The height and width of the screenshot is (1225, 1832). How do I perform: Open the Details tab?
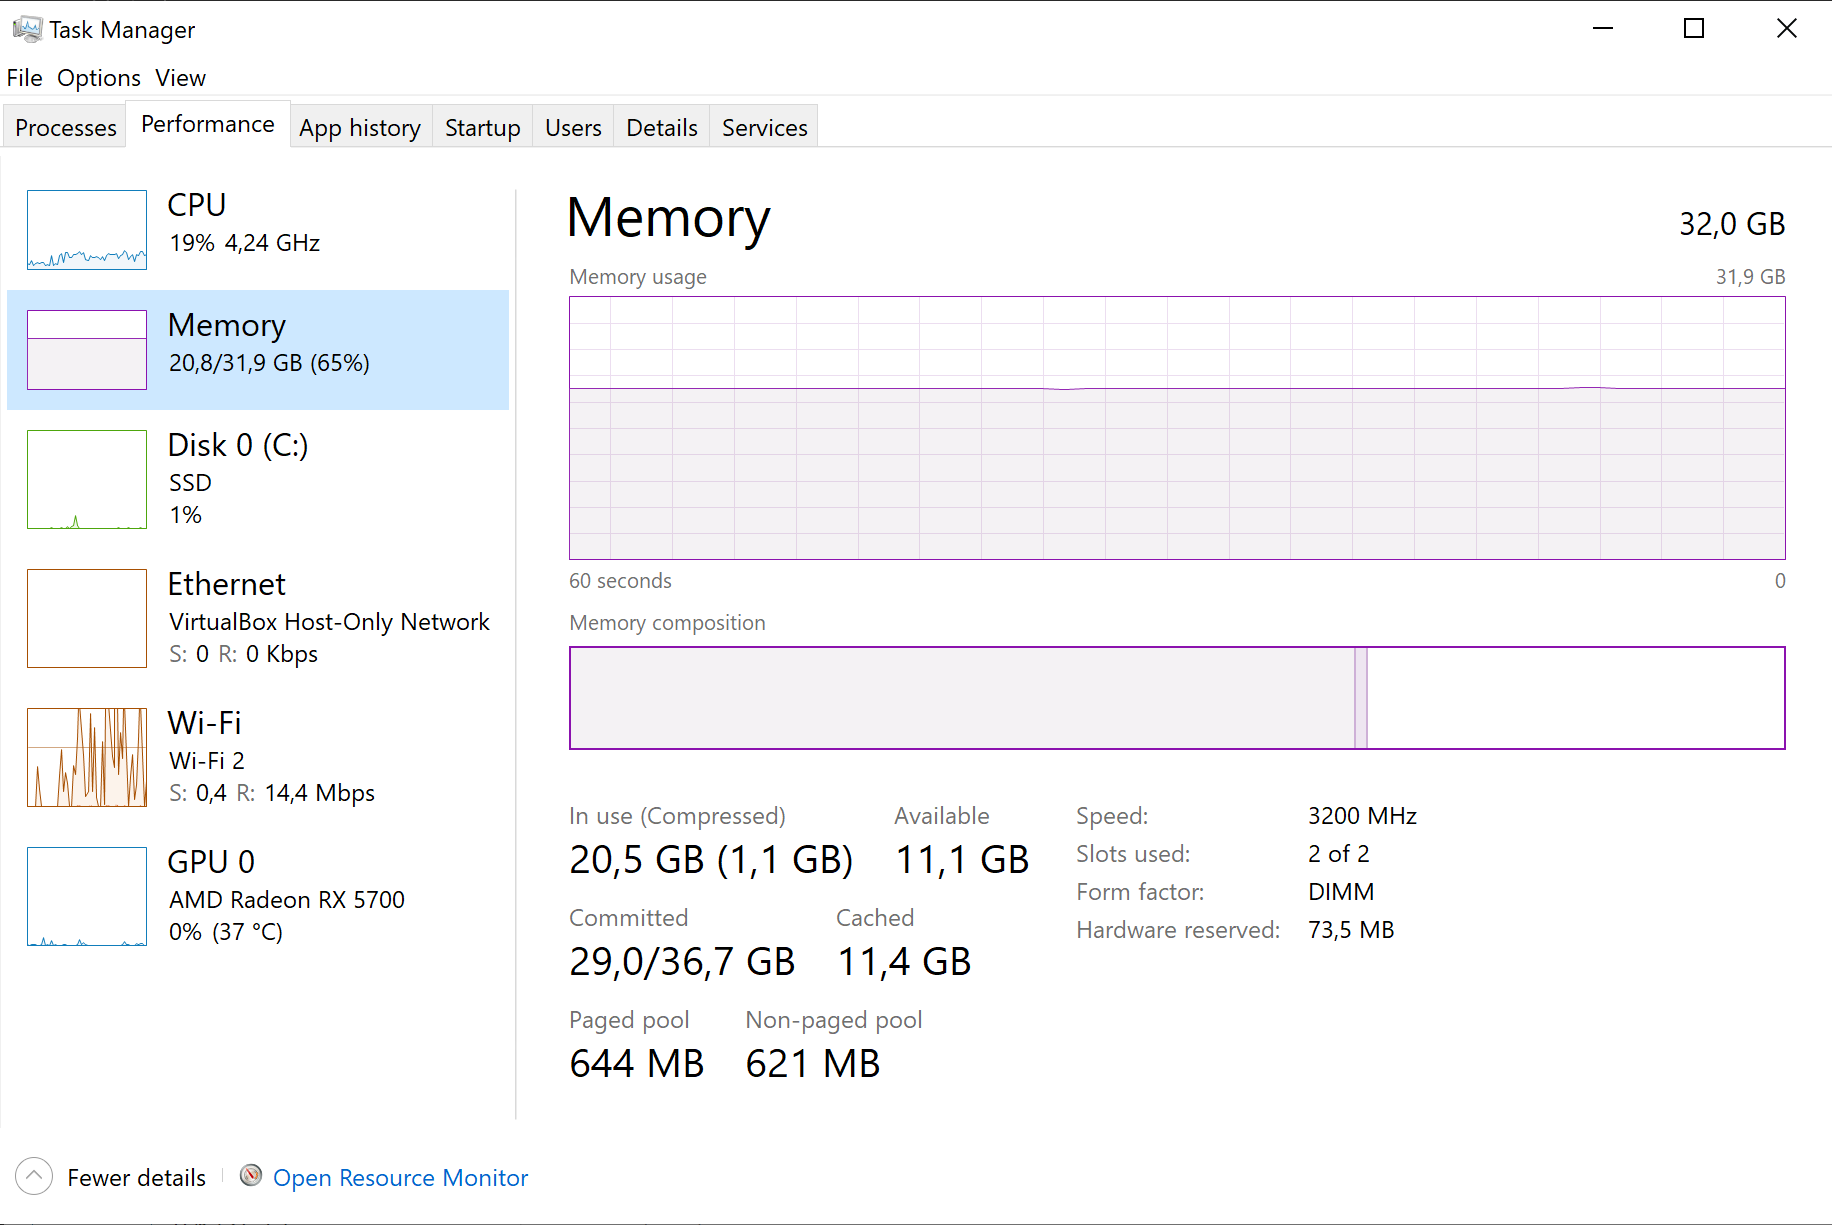pos(661,128)
